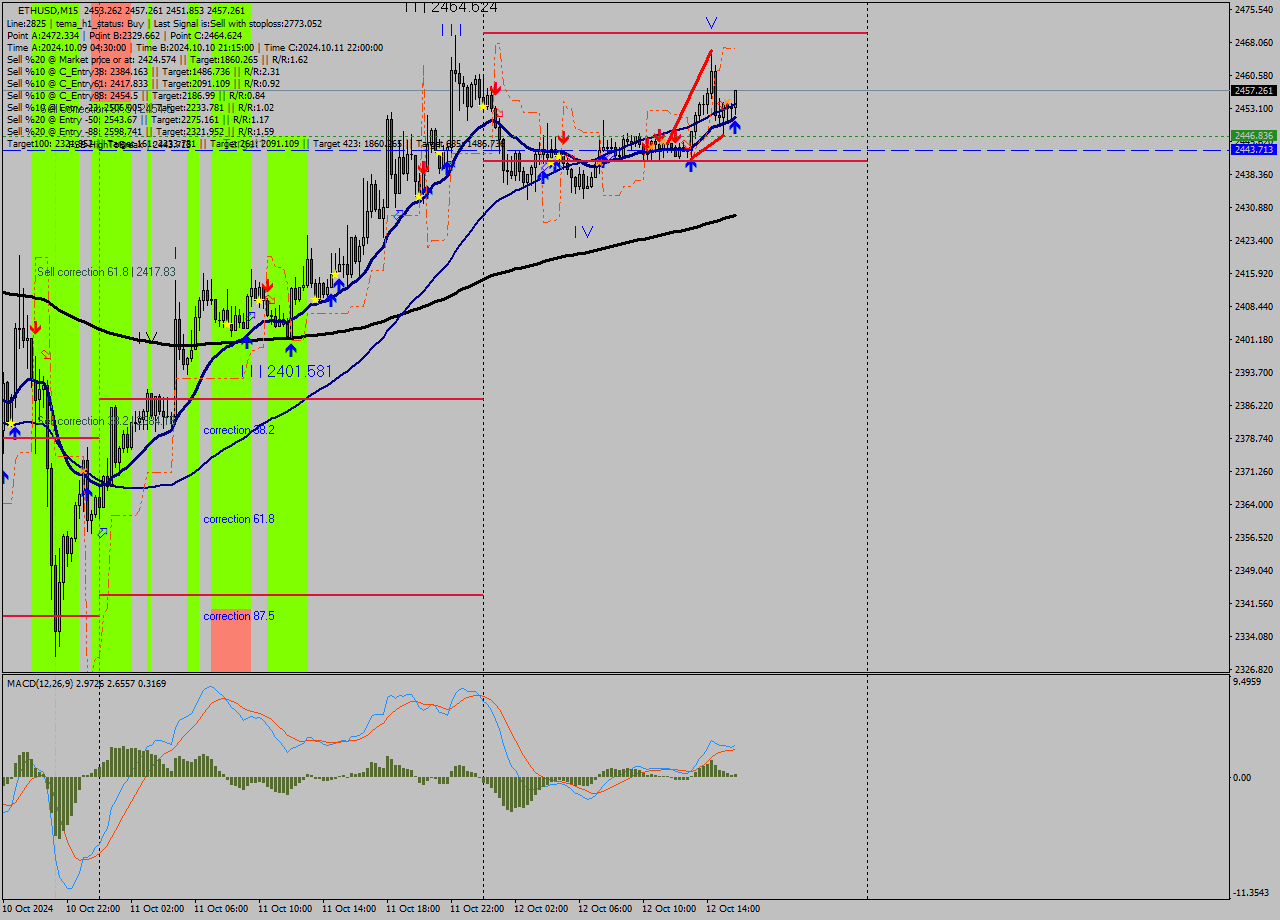Click 2371.260 on the price scale
This screenshot has width=1280, height=920.
click(1253, 472)
